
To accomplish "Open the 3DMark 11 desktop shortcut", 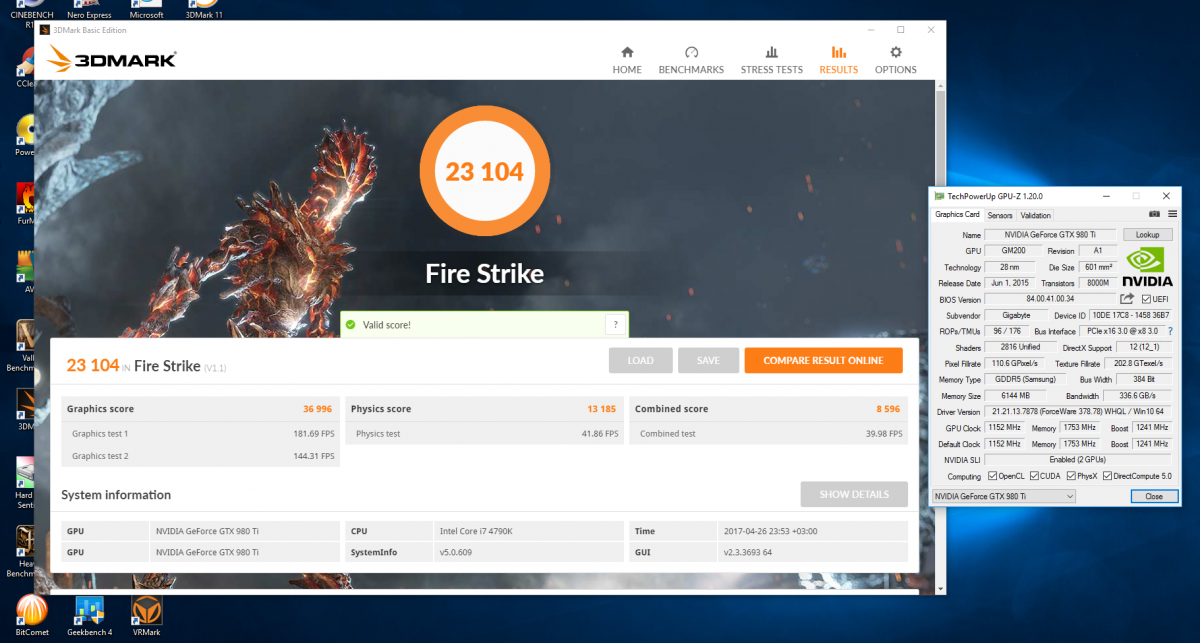I will 205,11.
